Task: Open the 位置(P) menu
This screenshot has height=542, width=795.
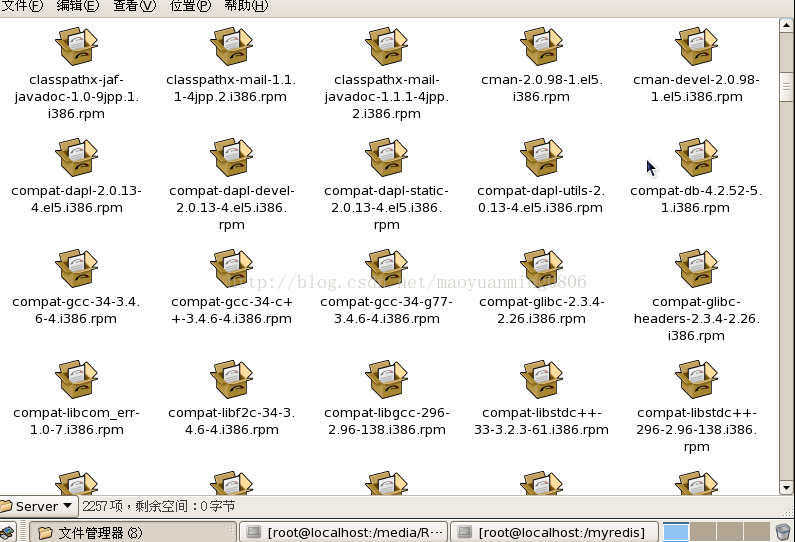Action: pos(190,6)
